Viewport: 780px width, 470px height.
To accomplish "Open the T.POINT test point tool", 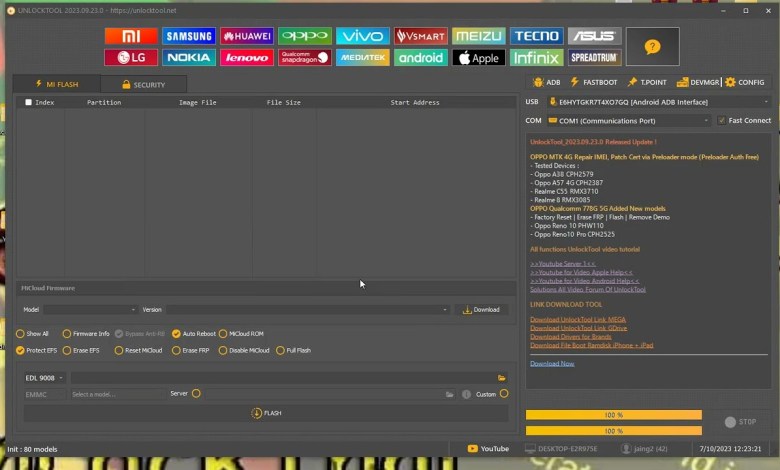I will [x=647, y=83].
